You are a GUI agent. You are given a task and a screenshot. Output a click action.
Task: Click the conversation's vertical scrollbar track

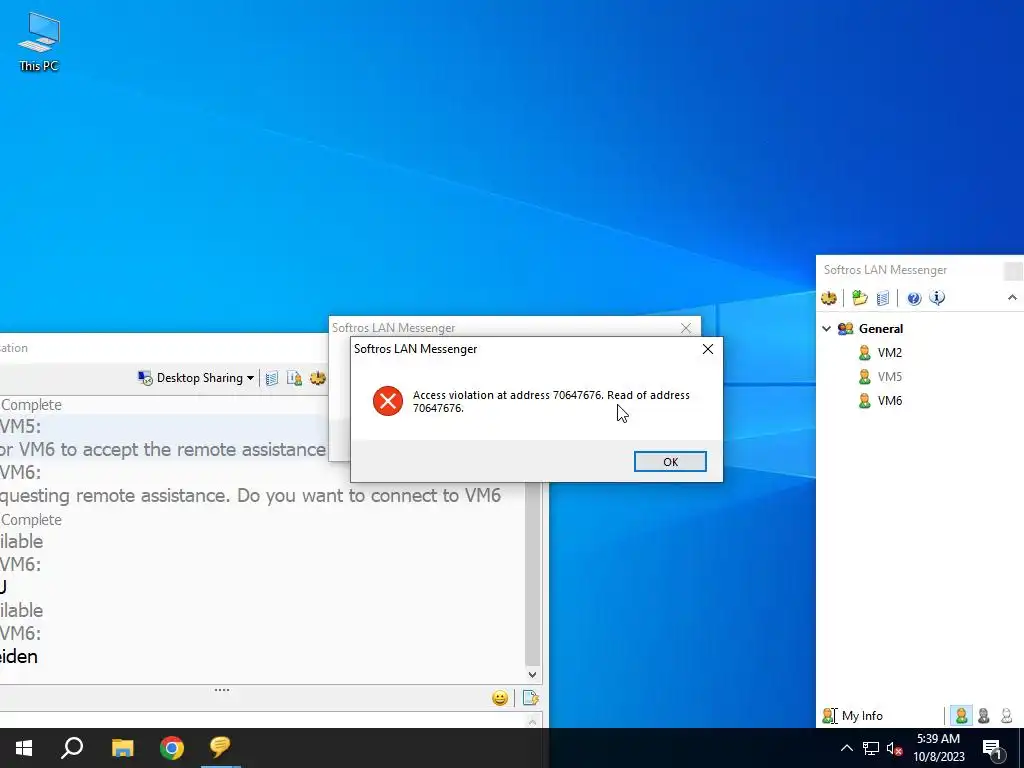point(532,575)
